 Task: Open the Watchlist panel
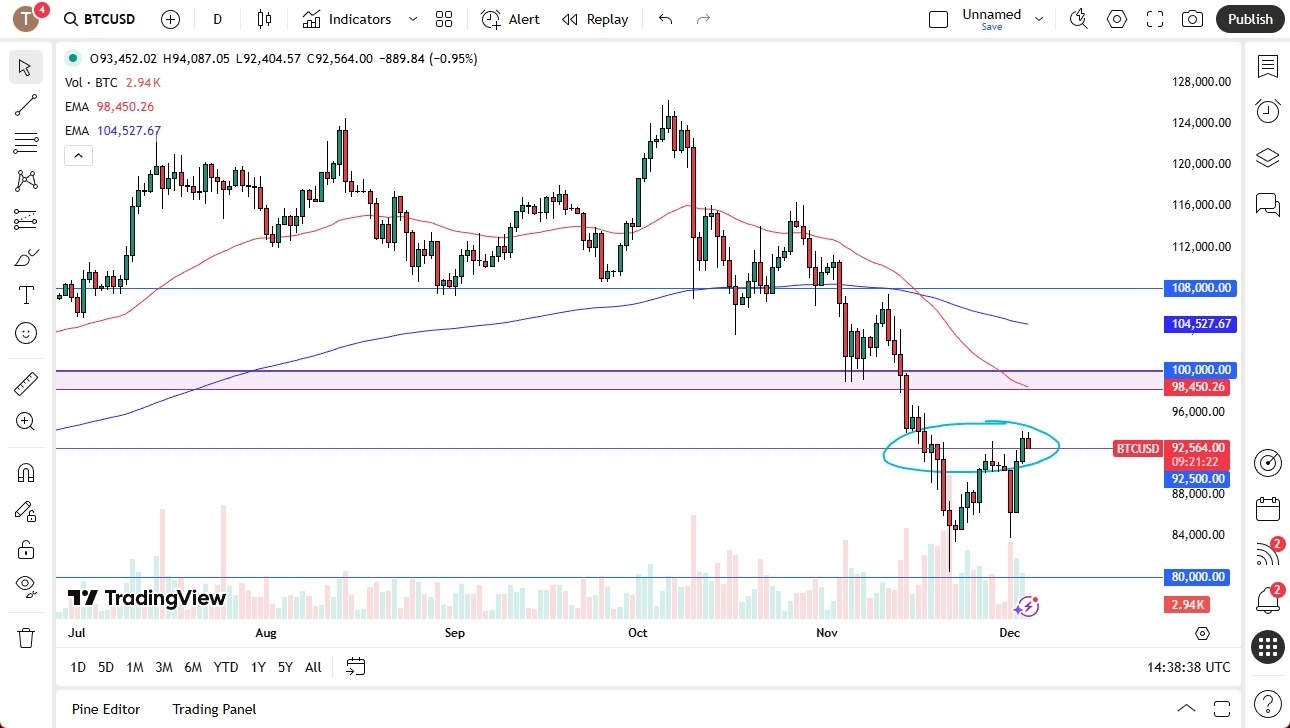coord(1267,67)
